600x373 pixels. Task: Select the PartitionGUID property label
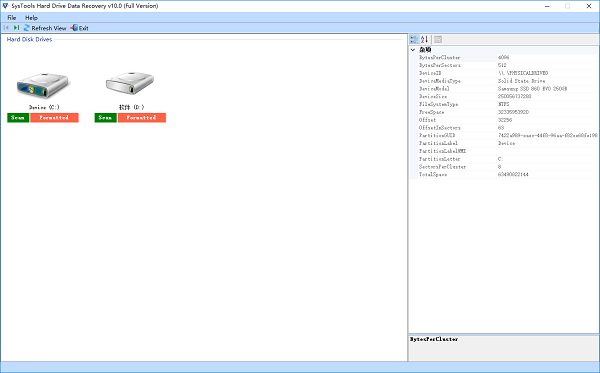click(437, 135)
